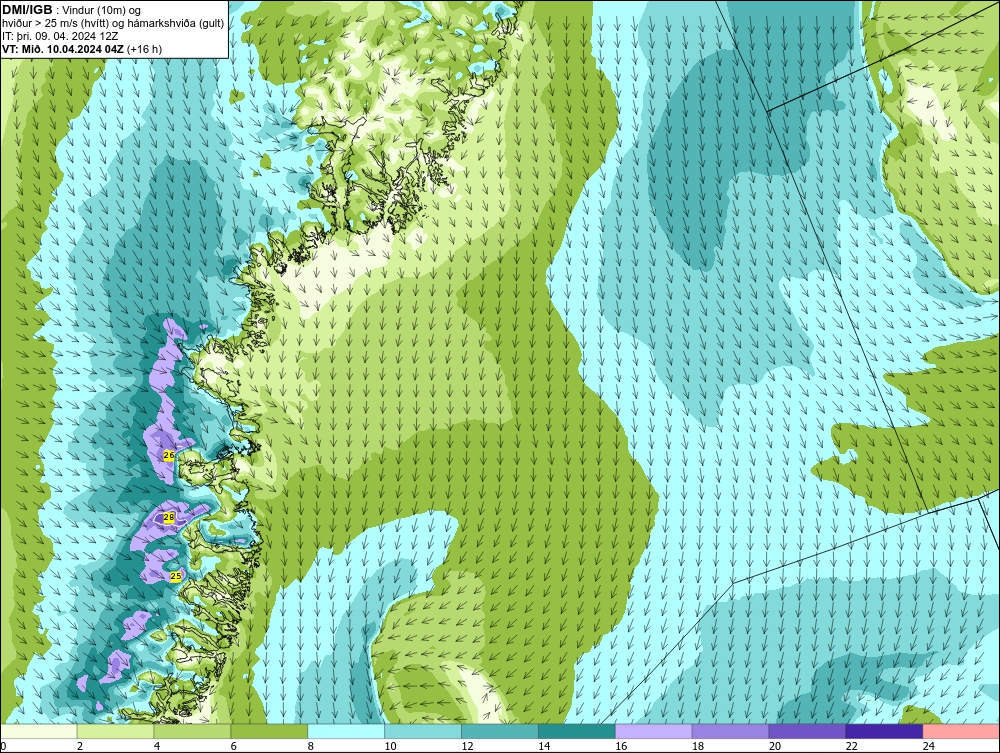Click the yellow gust label 26
This screenshot has width=1000, height=753.
point(168,455)
